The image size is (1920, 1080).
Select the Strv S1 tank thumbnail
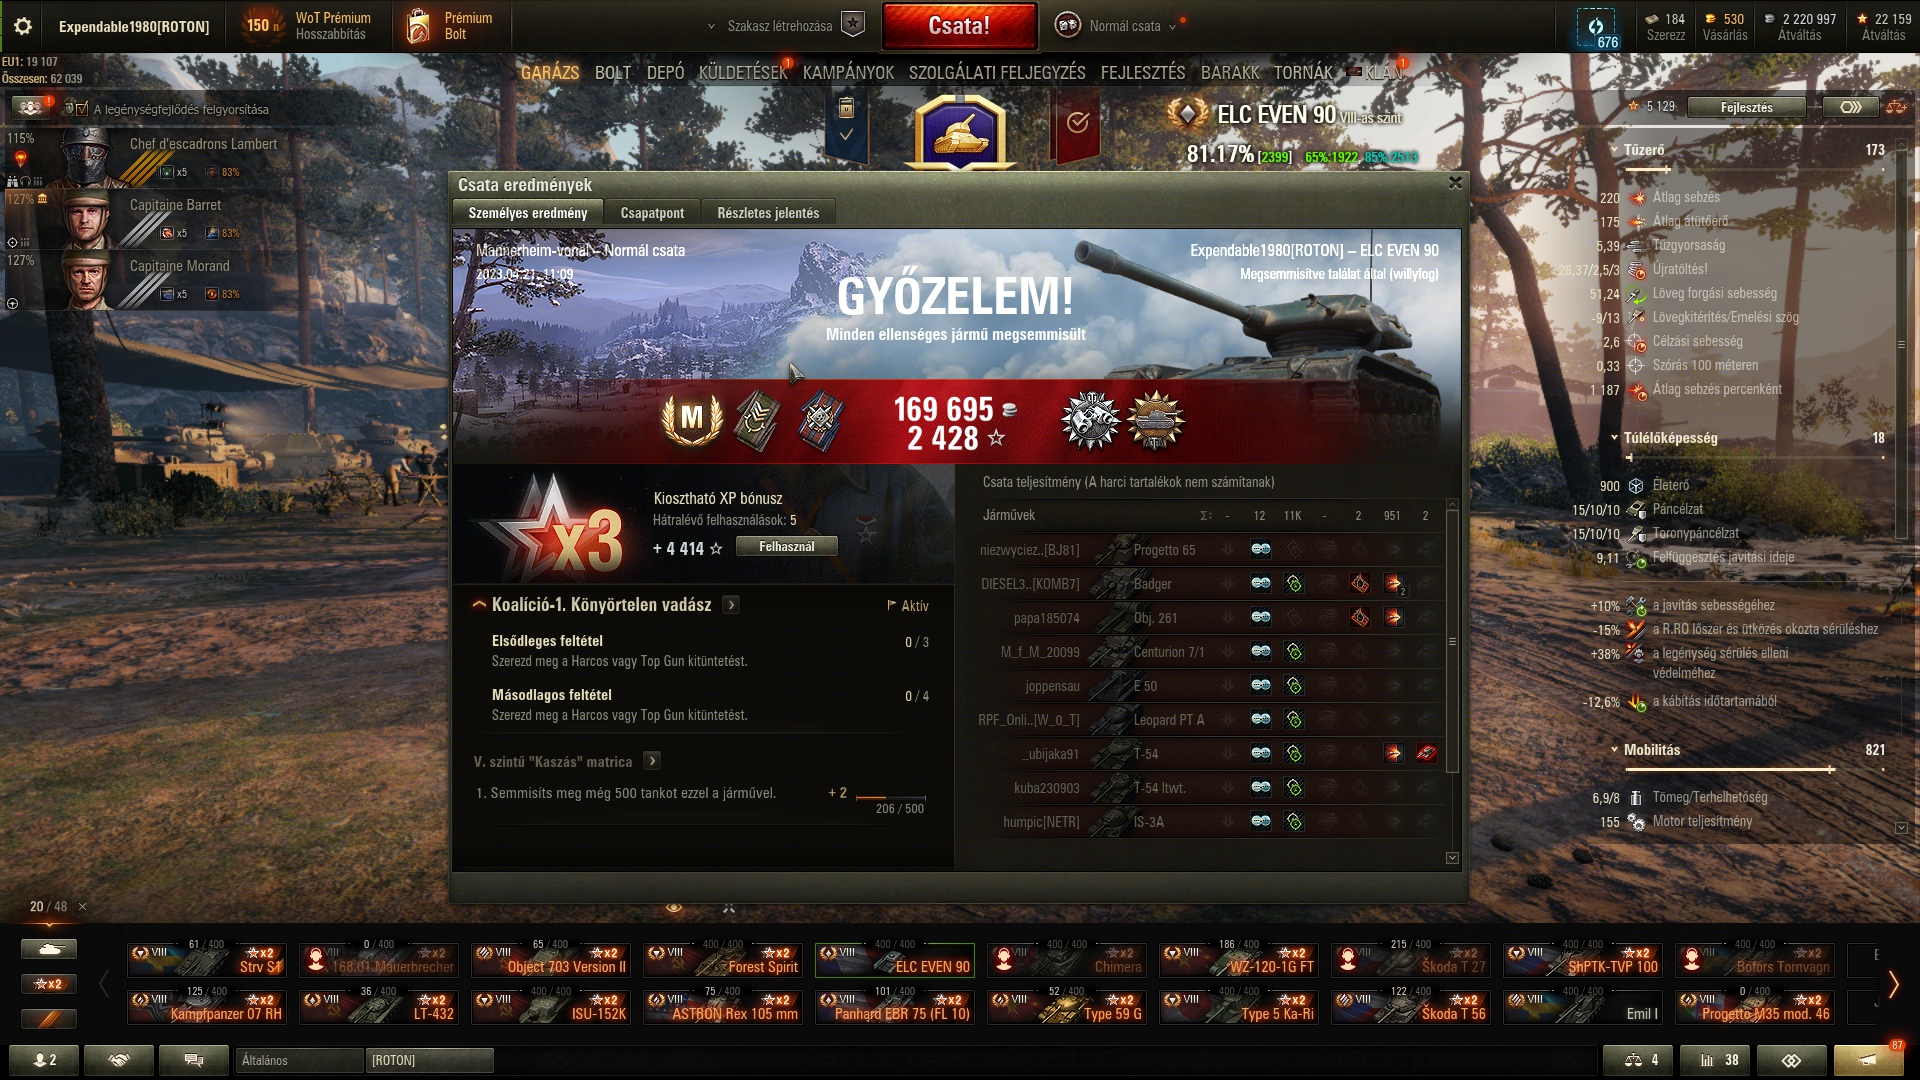[207, 960]
